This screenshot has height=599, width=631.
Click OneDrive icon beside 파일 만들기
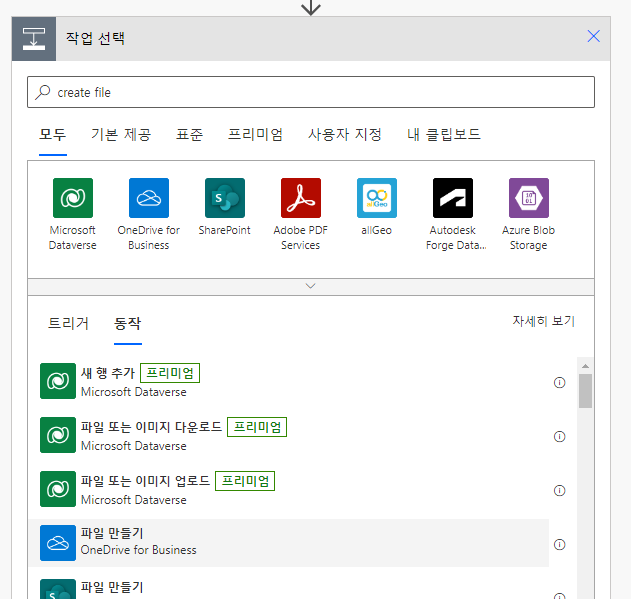(58, 543)
